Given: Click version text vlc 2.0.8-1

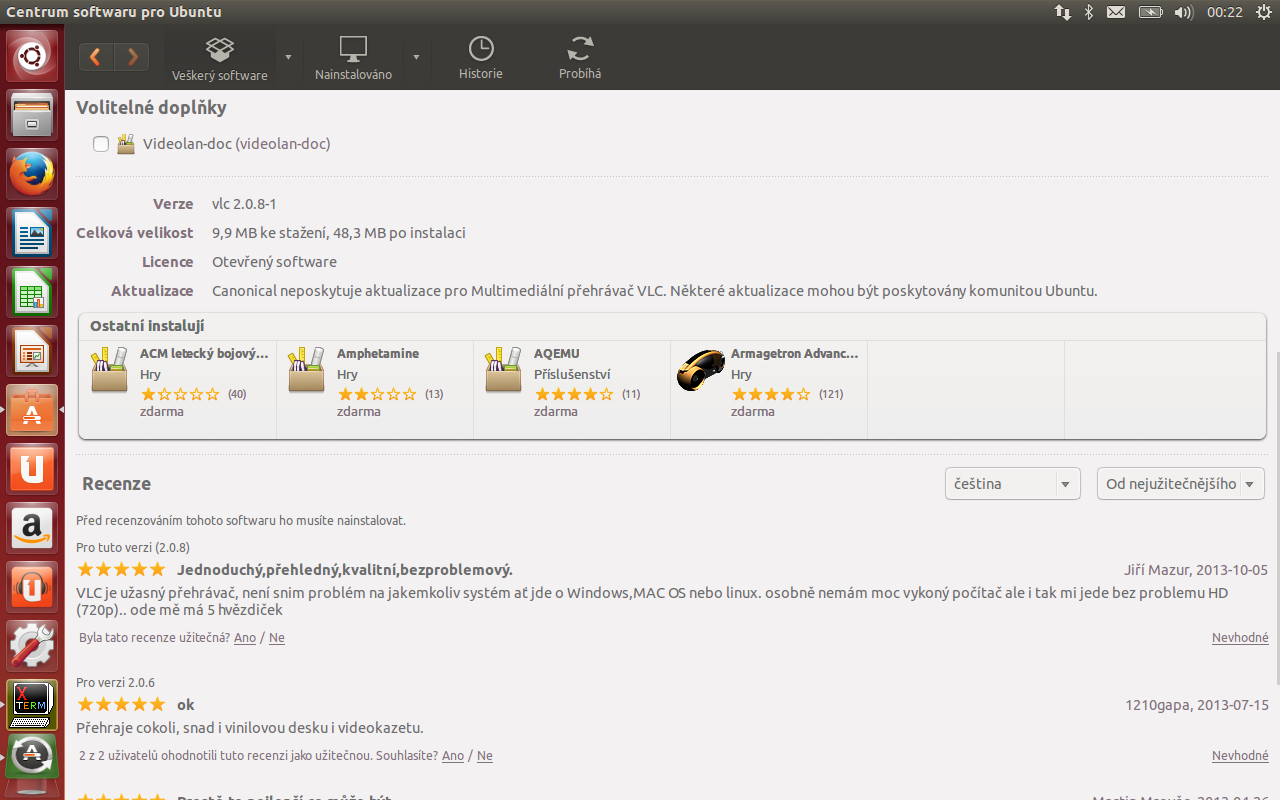Looking at the screenshot, I should tap(244, 204).
